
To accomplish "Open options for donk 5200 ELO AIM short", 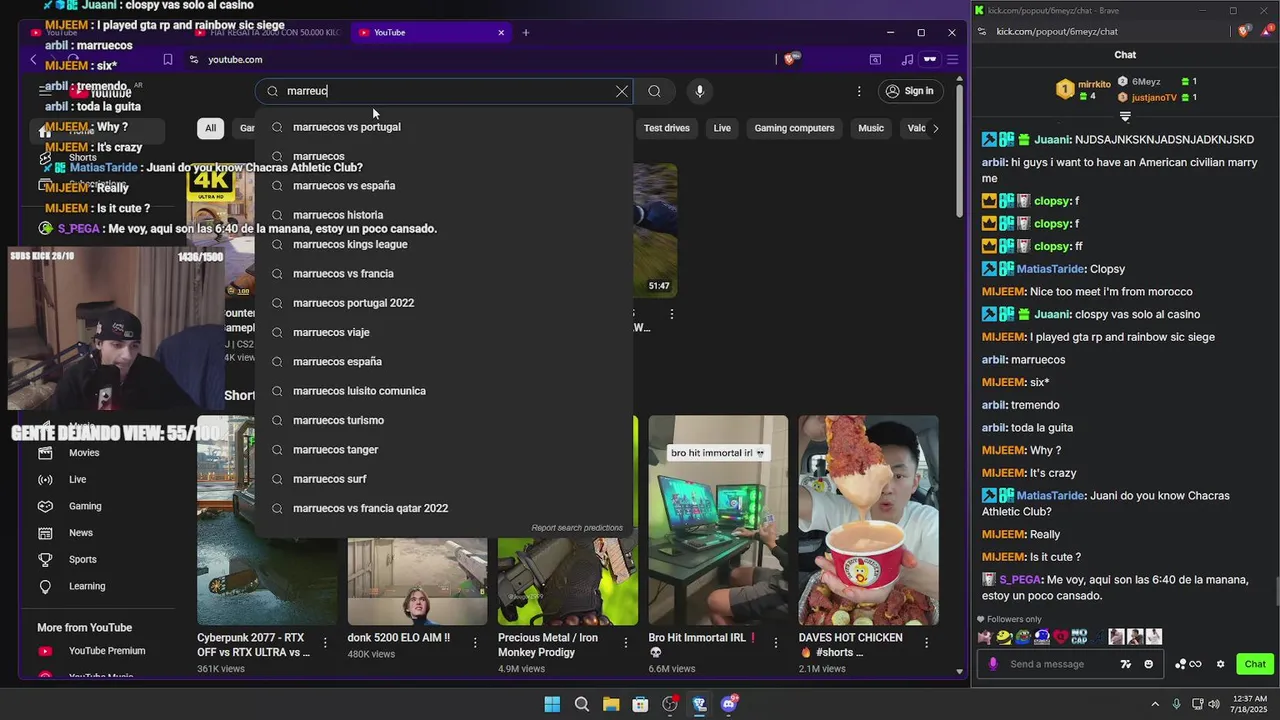I will pos(475,642).
